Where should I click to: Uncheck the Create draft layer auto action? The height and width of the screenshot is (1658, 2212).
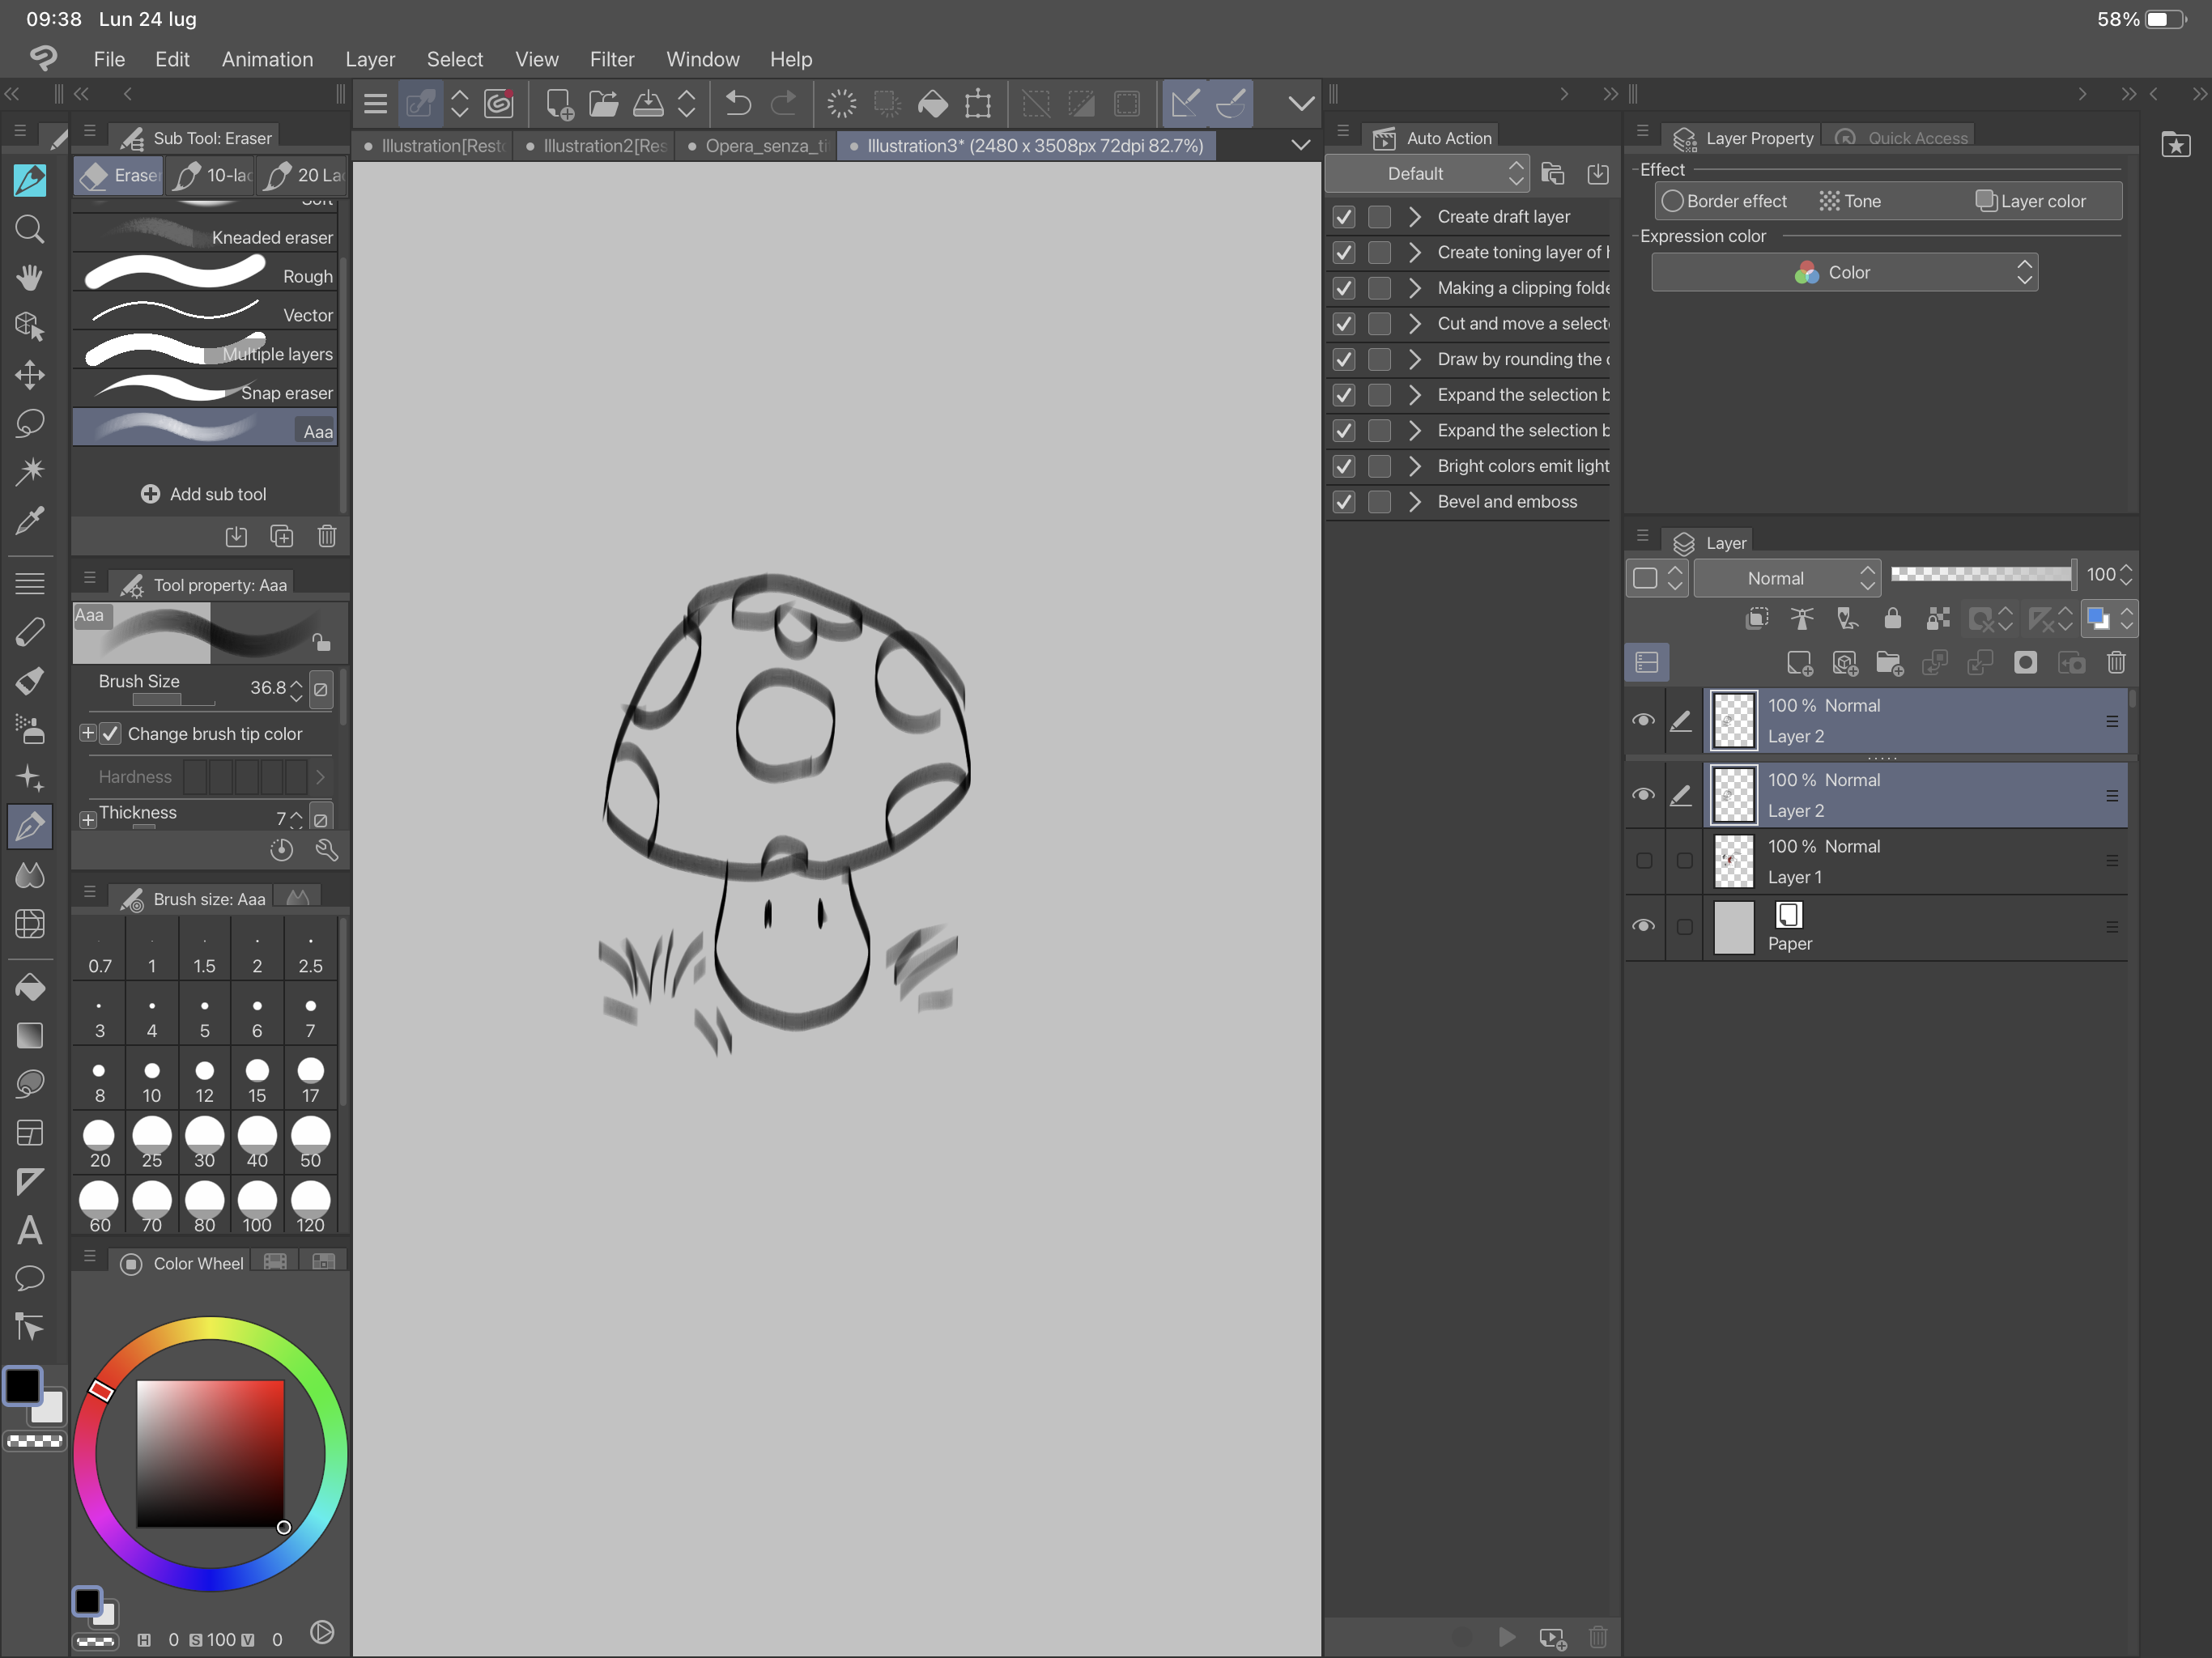pos(1343,217)
